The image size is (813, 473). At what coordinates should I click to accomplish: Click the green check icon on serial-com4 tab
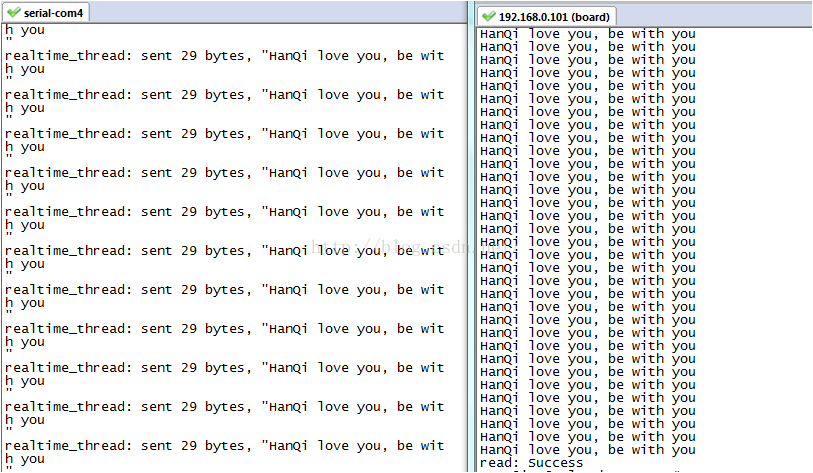tap(14, 12)
